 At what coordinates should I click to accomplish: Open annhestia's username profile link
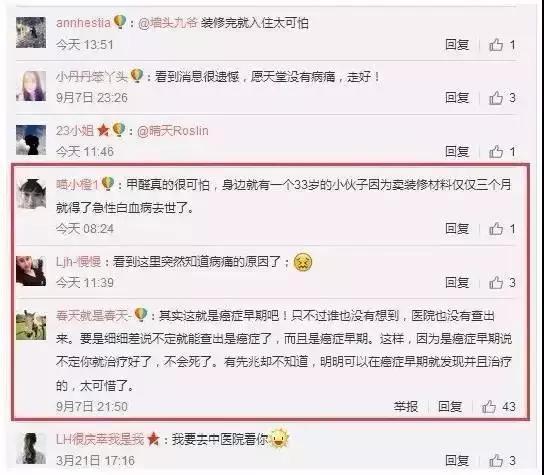pos(83,23)
